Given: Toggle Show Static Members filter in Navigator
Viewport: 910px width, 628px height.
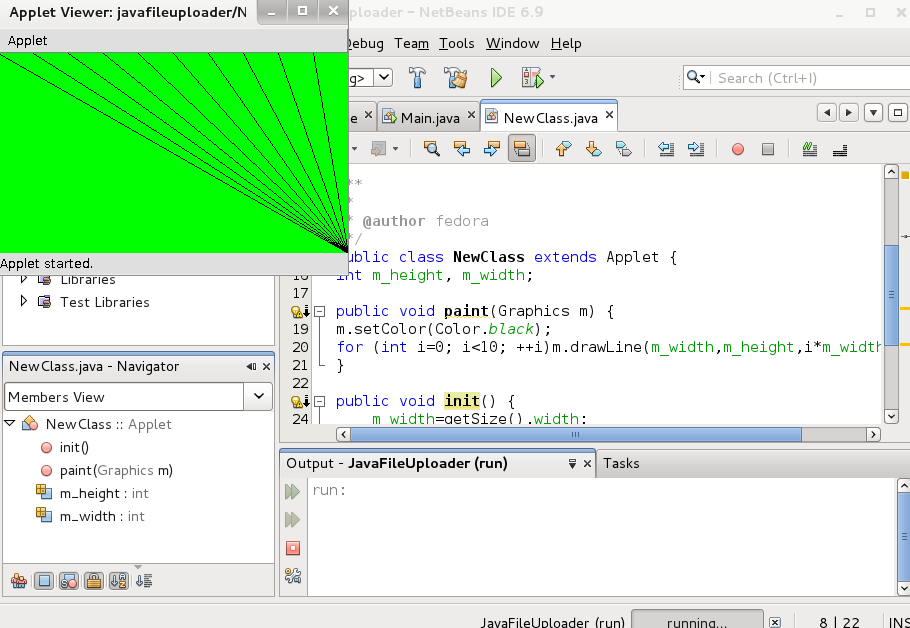Looking at the screenshot, I should click(x=69, y=581).
